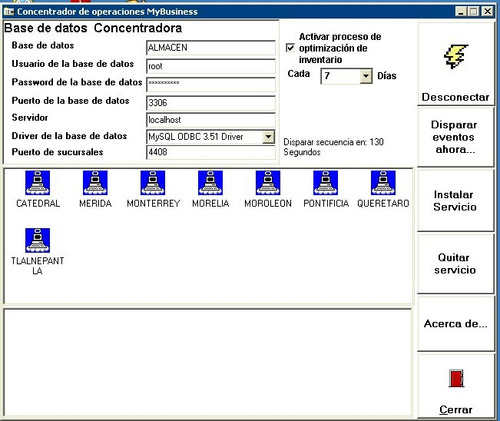Click the Servidor localhost field
The height and width of the screenshot is (421, 500).
211,120
